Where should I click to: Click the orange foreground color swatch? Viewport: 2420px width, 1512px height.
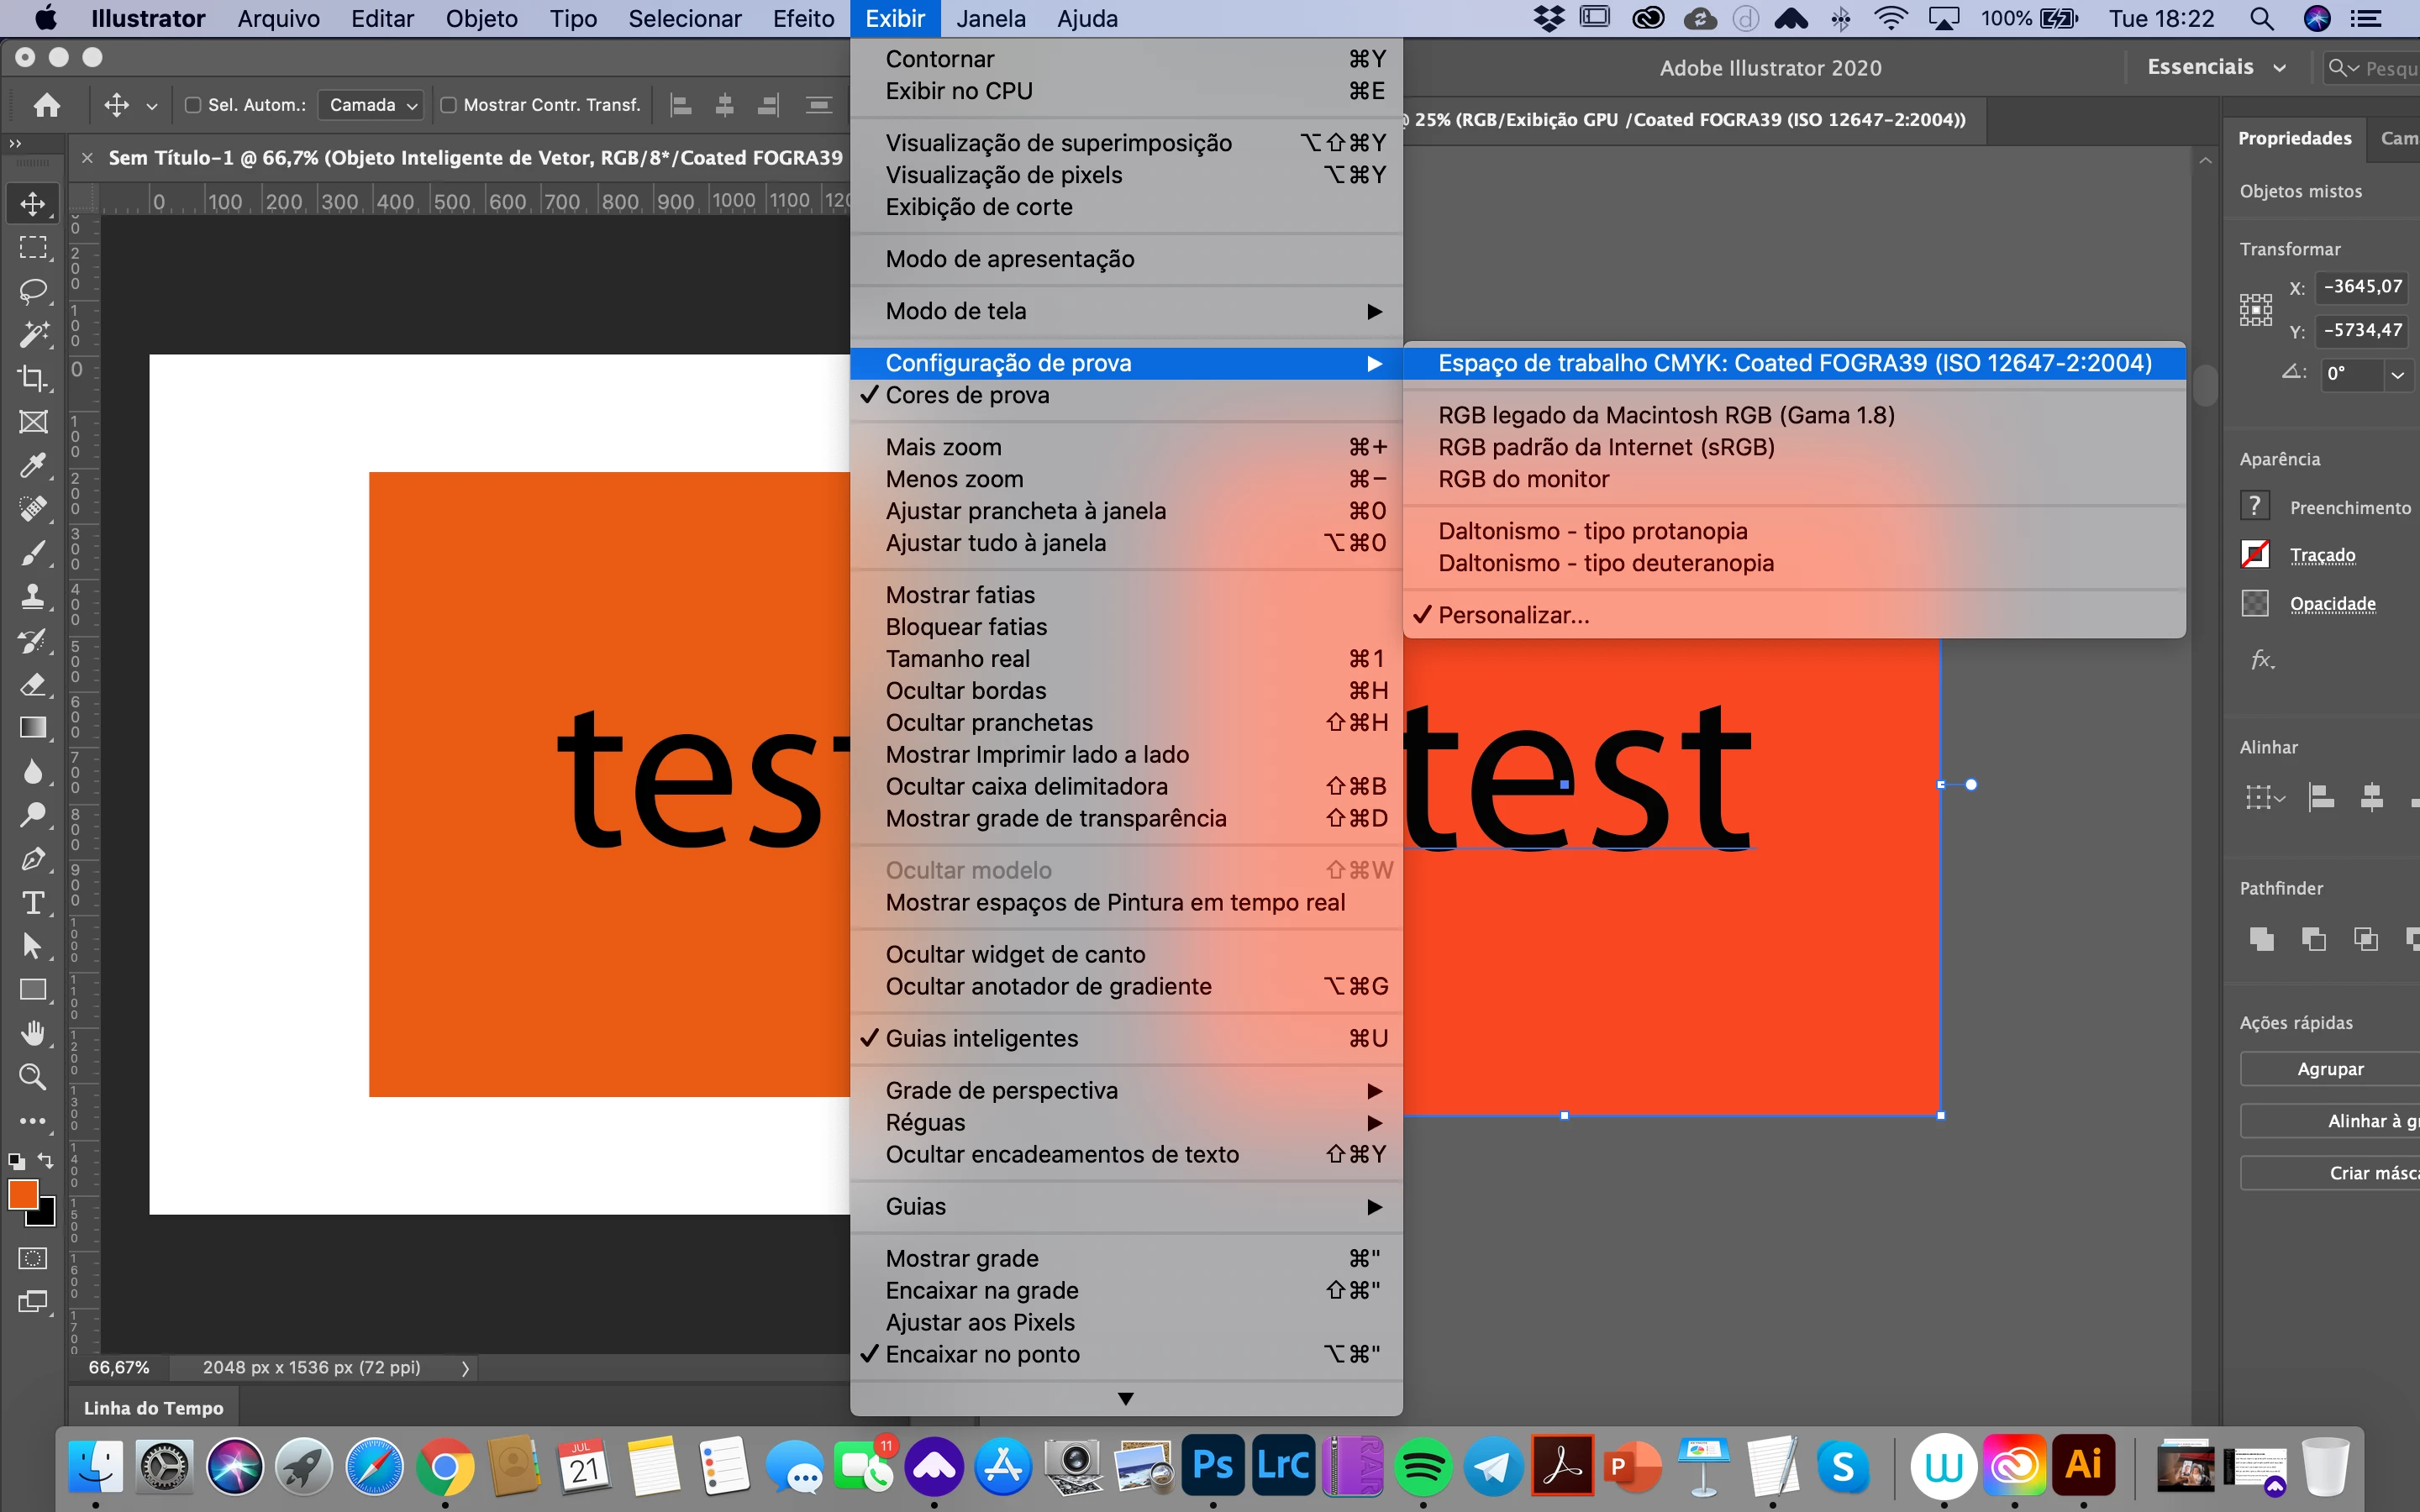click(x=22, y=1194)
